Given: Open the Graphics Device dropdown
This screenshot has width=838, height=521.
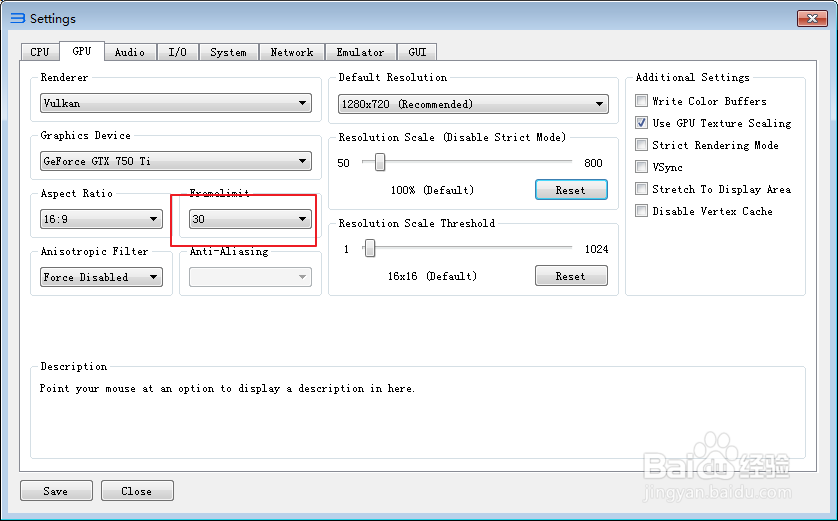Looking at the screenshot, I should pyautogui.click(x=176, y=161).
